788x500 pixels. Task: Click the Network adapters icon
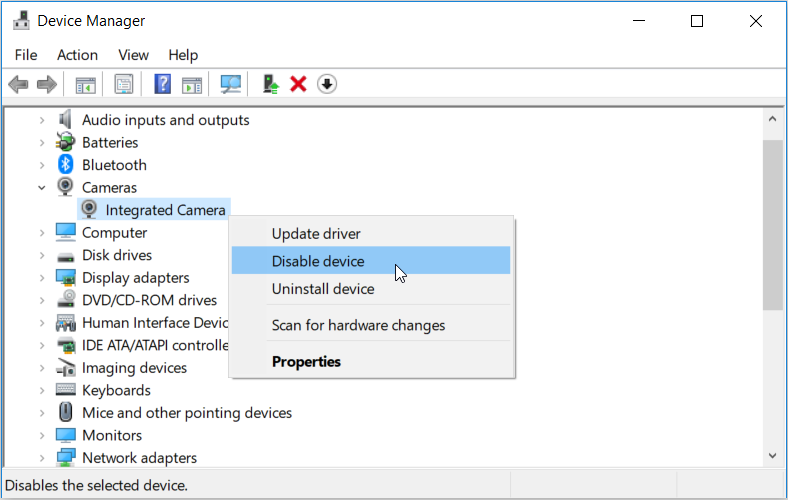(x=66, y=457)
